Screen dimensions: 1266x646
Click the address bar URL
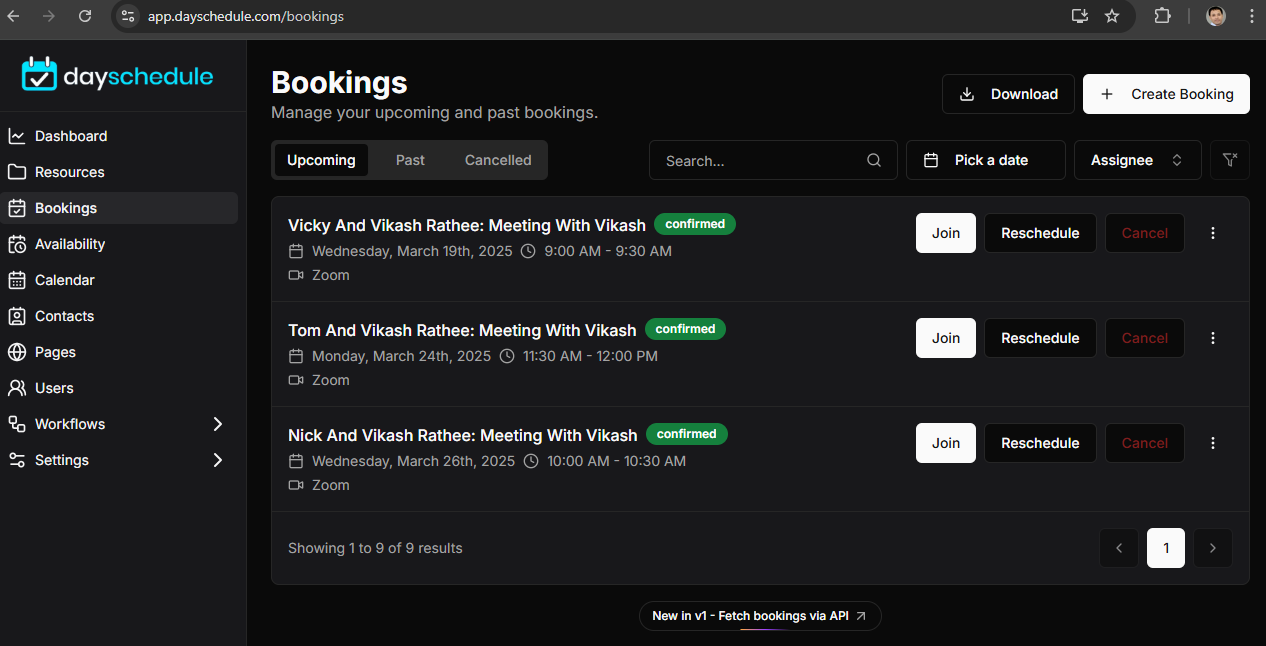coord(246,16)
